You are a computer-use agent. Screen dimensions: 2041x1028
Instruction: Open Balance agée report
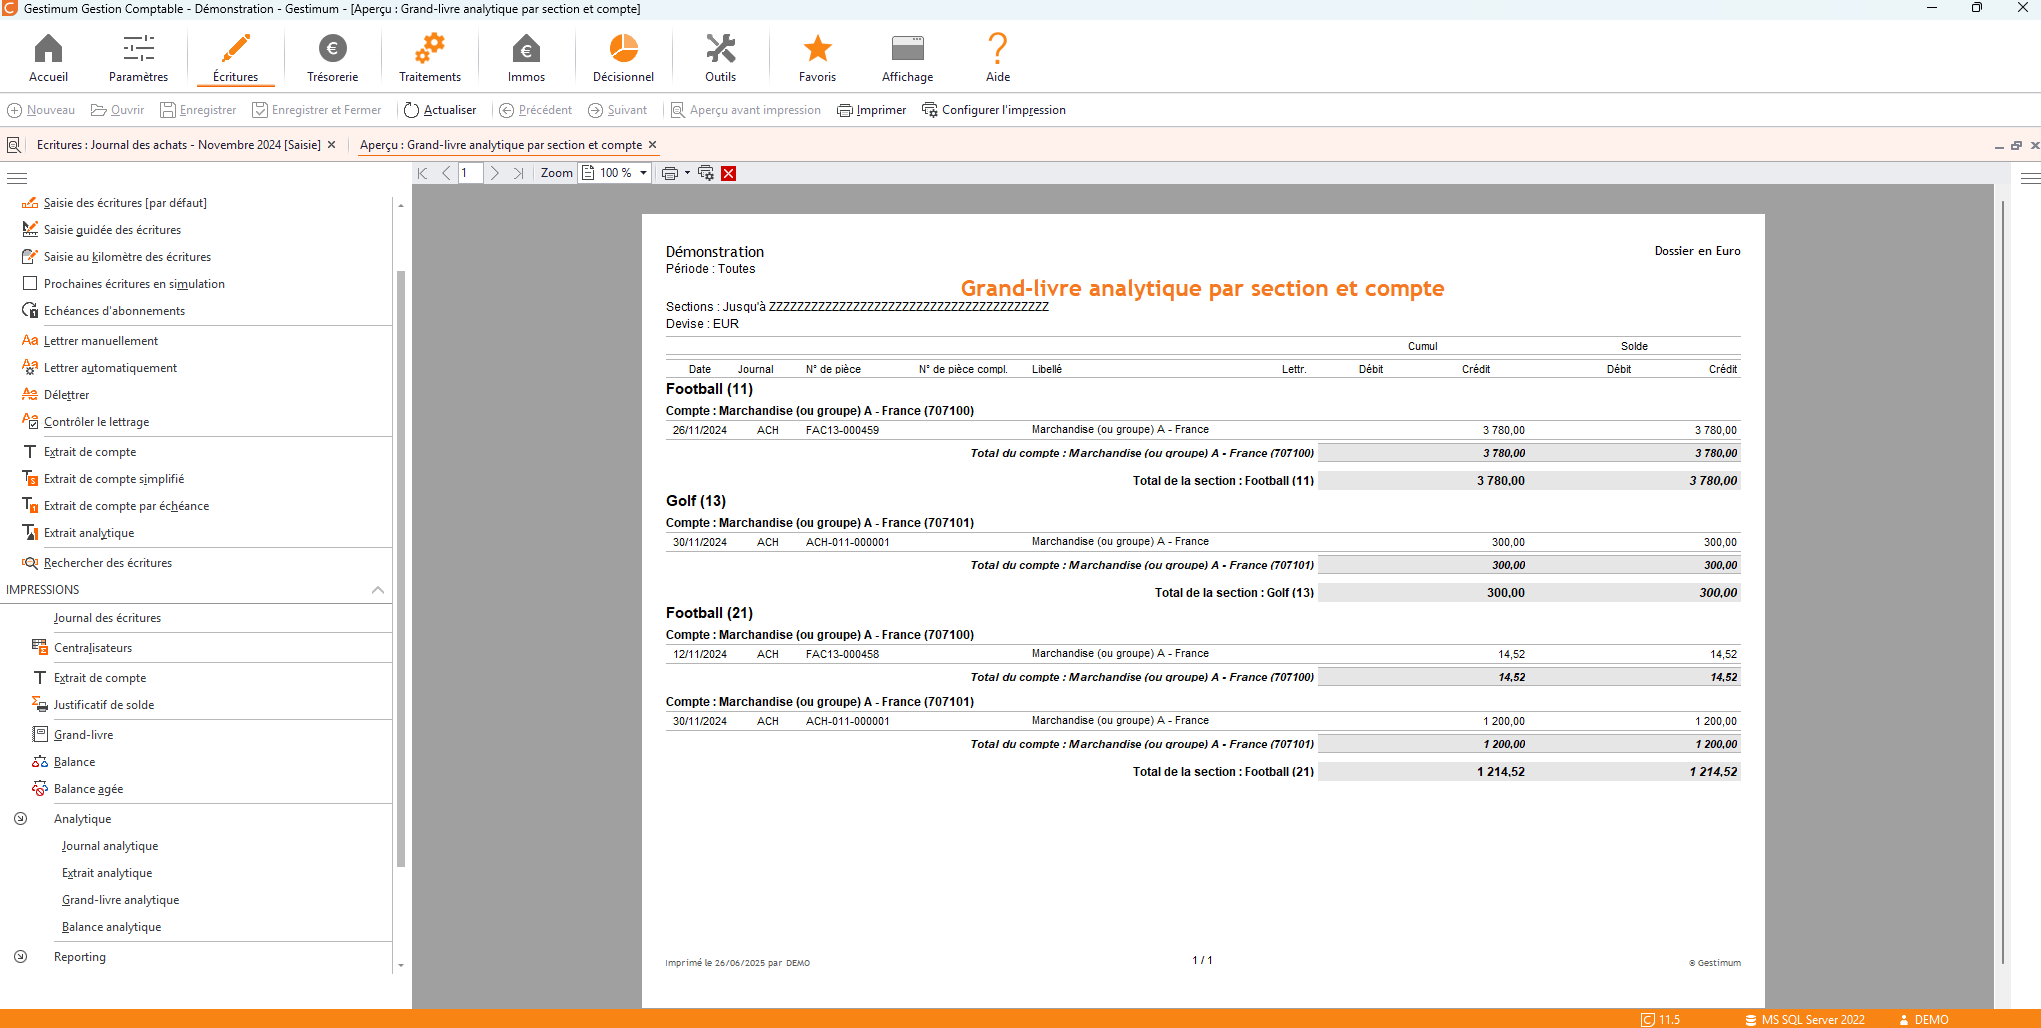tap(88, 789)
